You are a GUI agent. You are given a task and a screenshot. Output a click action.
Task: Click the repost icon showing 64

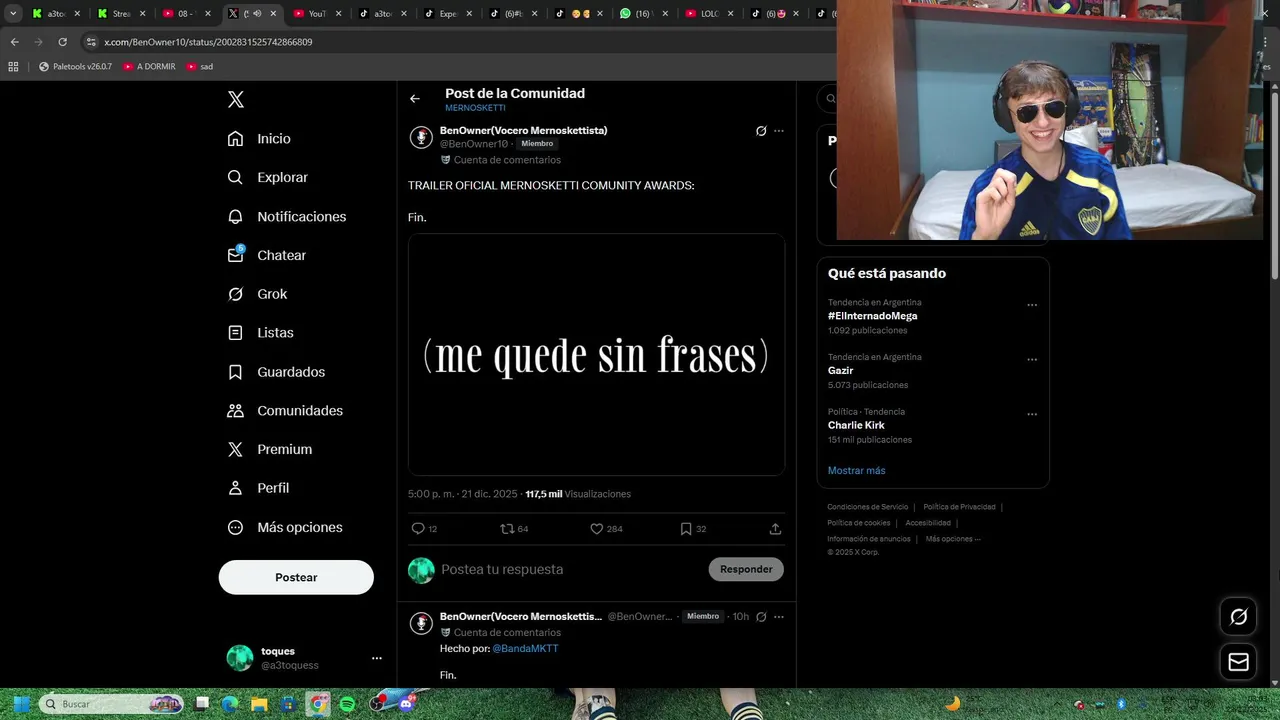click(507, 528)
